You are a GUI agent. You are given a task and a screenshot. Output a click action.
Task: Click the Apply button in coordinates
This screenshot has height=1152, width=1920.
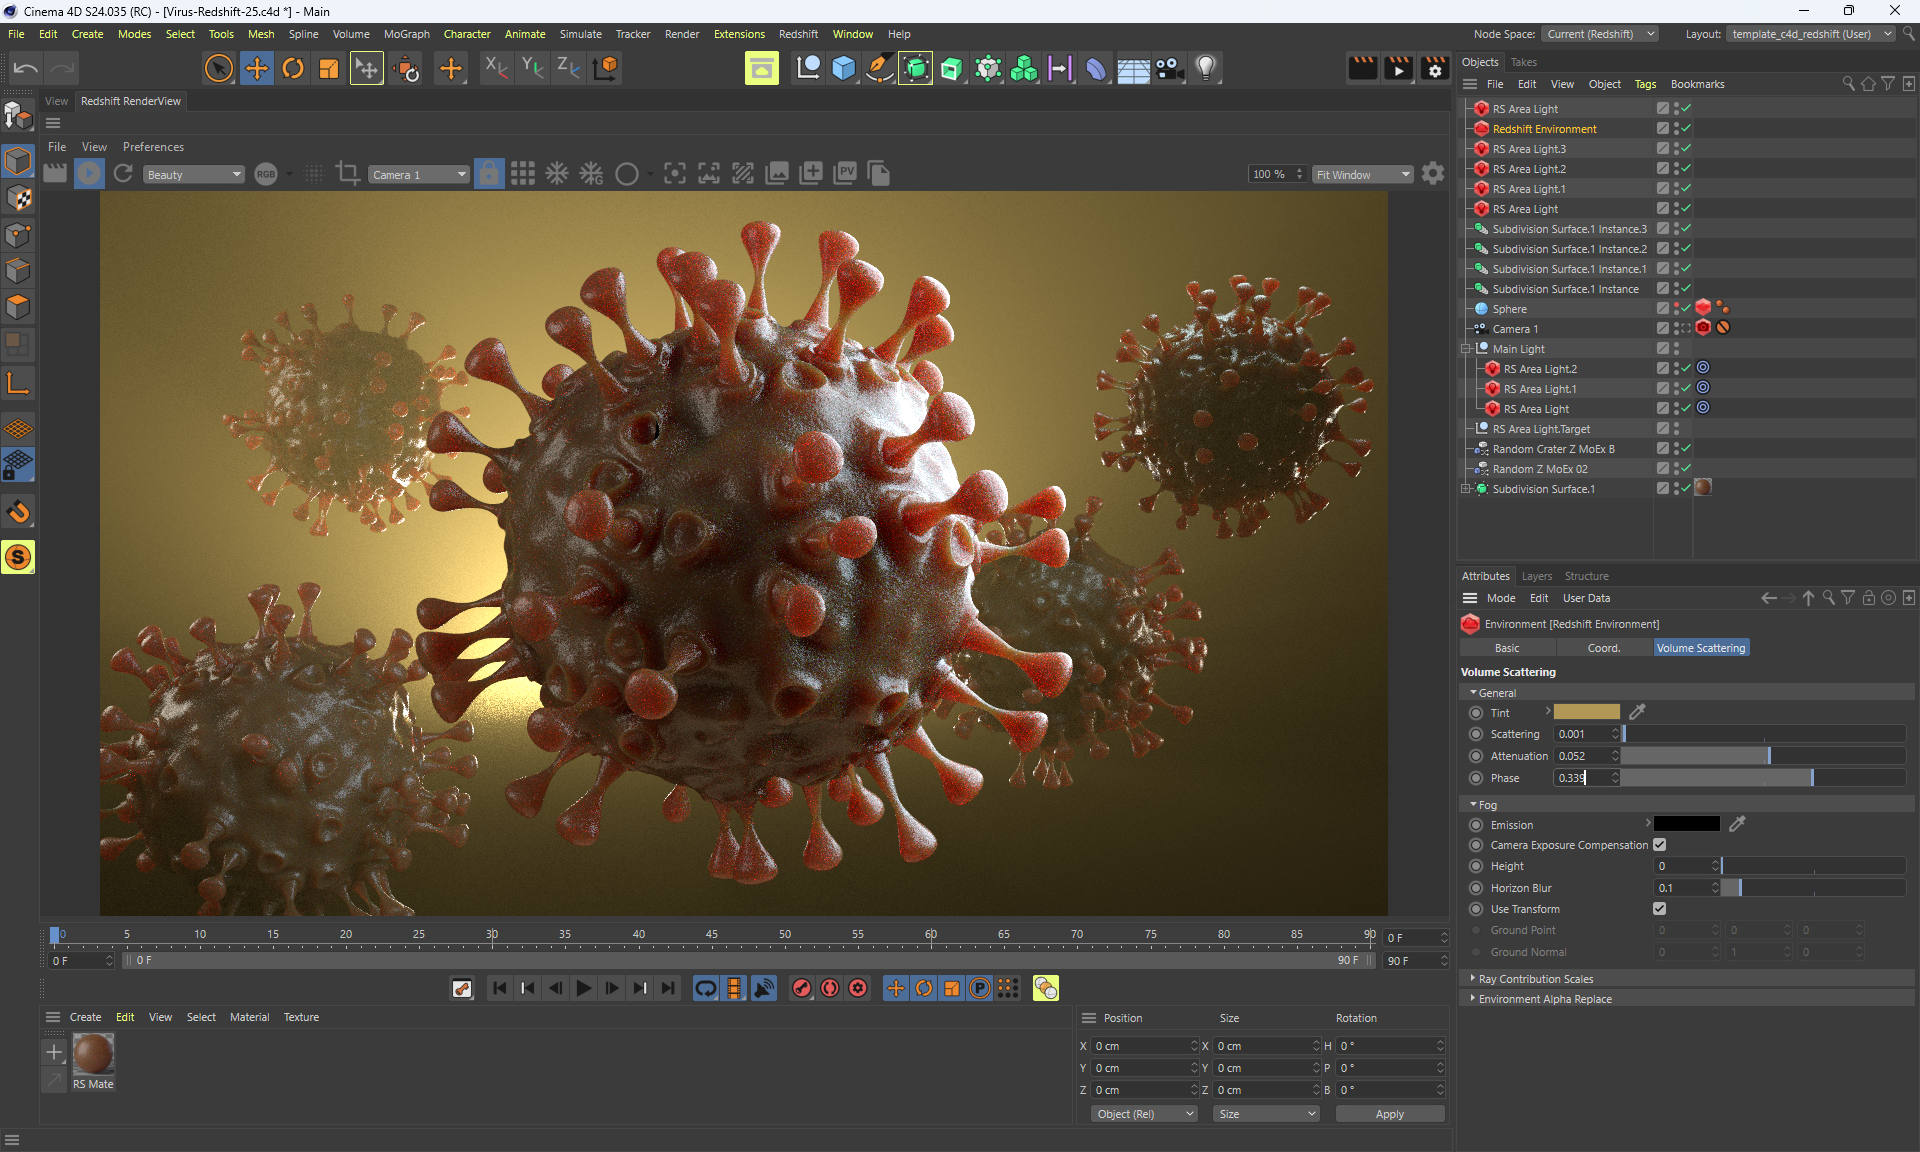click(1389, 1114)
